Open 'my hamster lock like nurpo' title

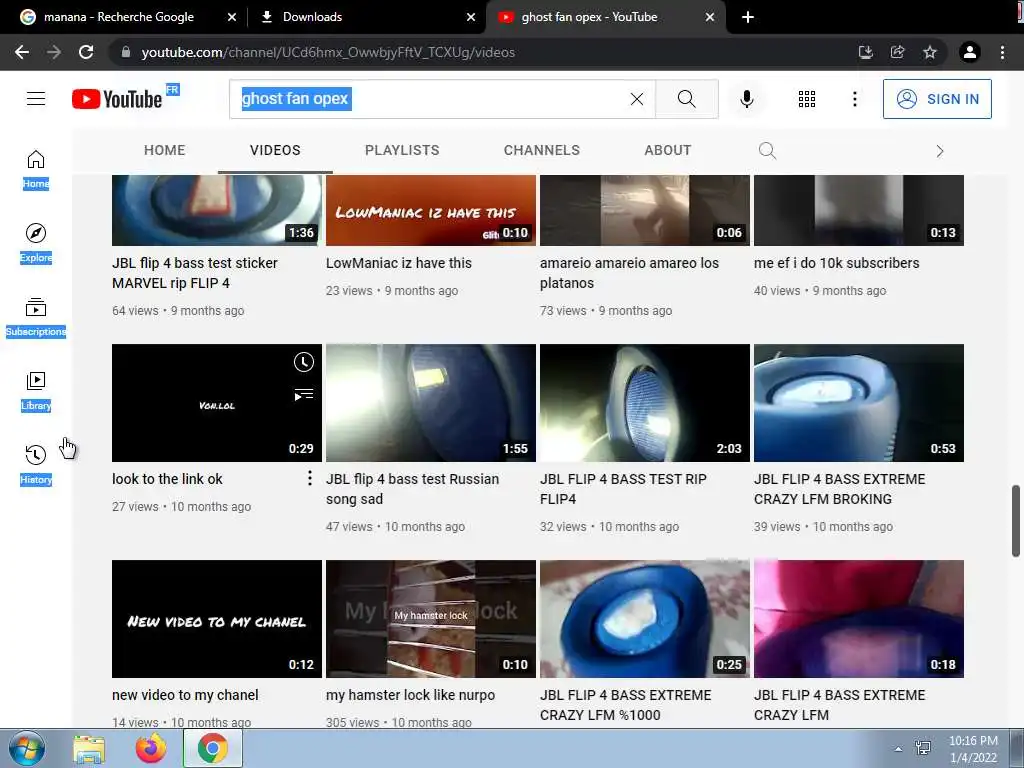tap(410, 695)
